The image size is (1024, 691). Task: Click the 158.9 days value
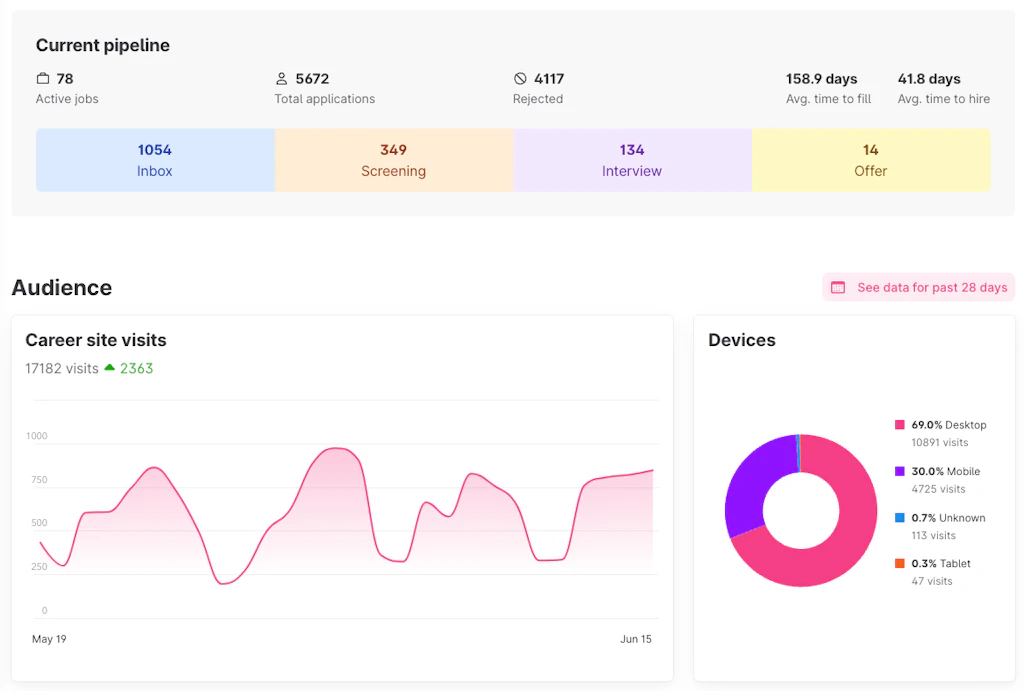click(x=821, y=78)
